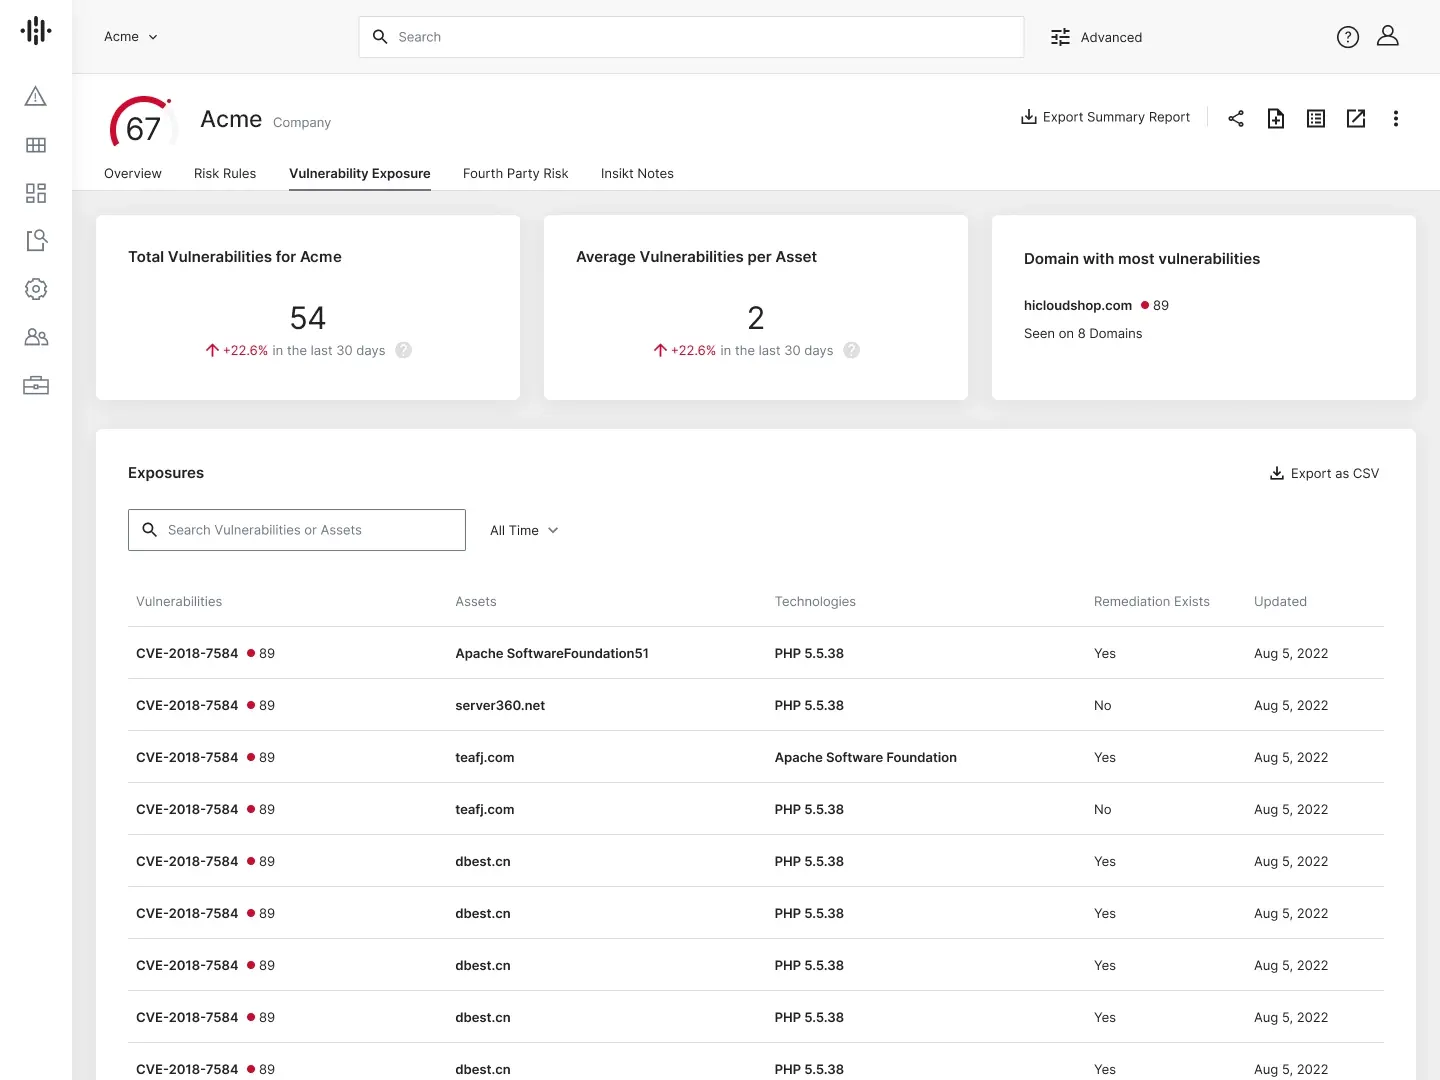Image resolution: width=1440 pixels, height=1080 pixels.
Task: Open the Insikt Notes tab
Action: (637, 173)
